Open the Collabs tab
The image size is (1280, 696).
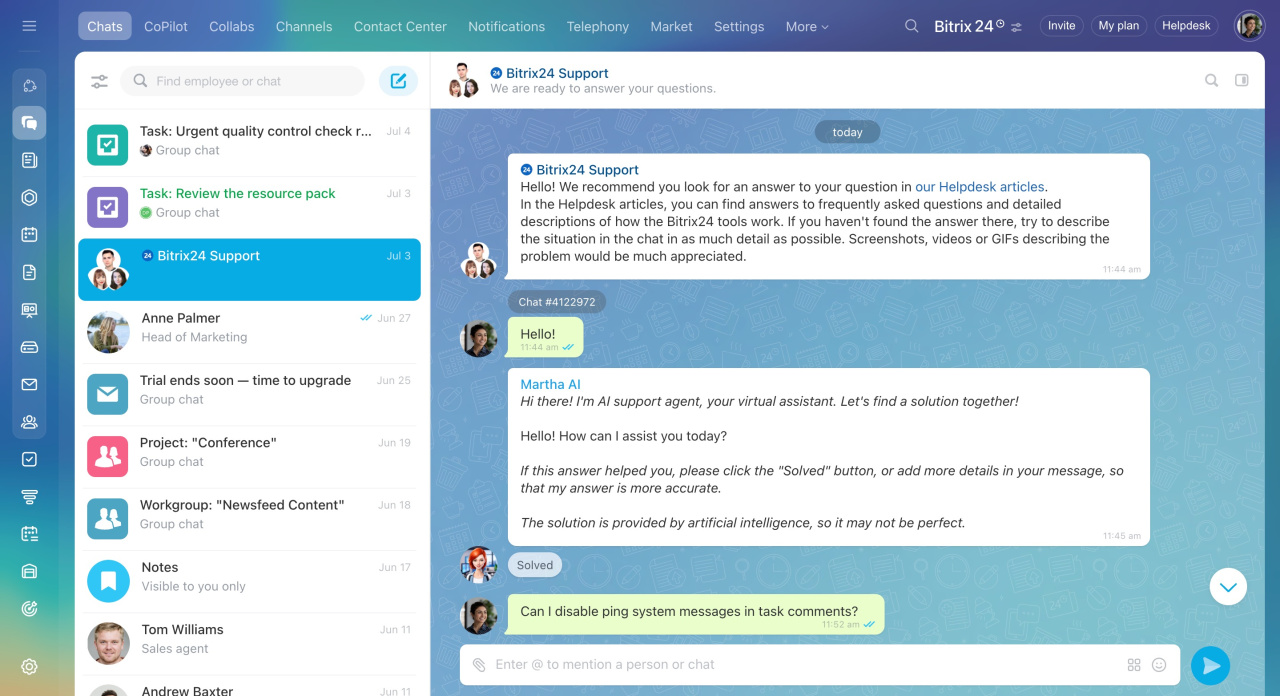click(232, 27)
